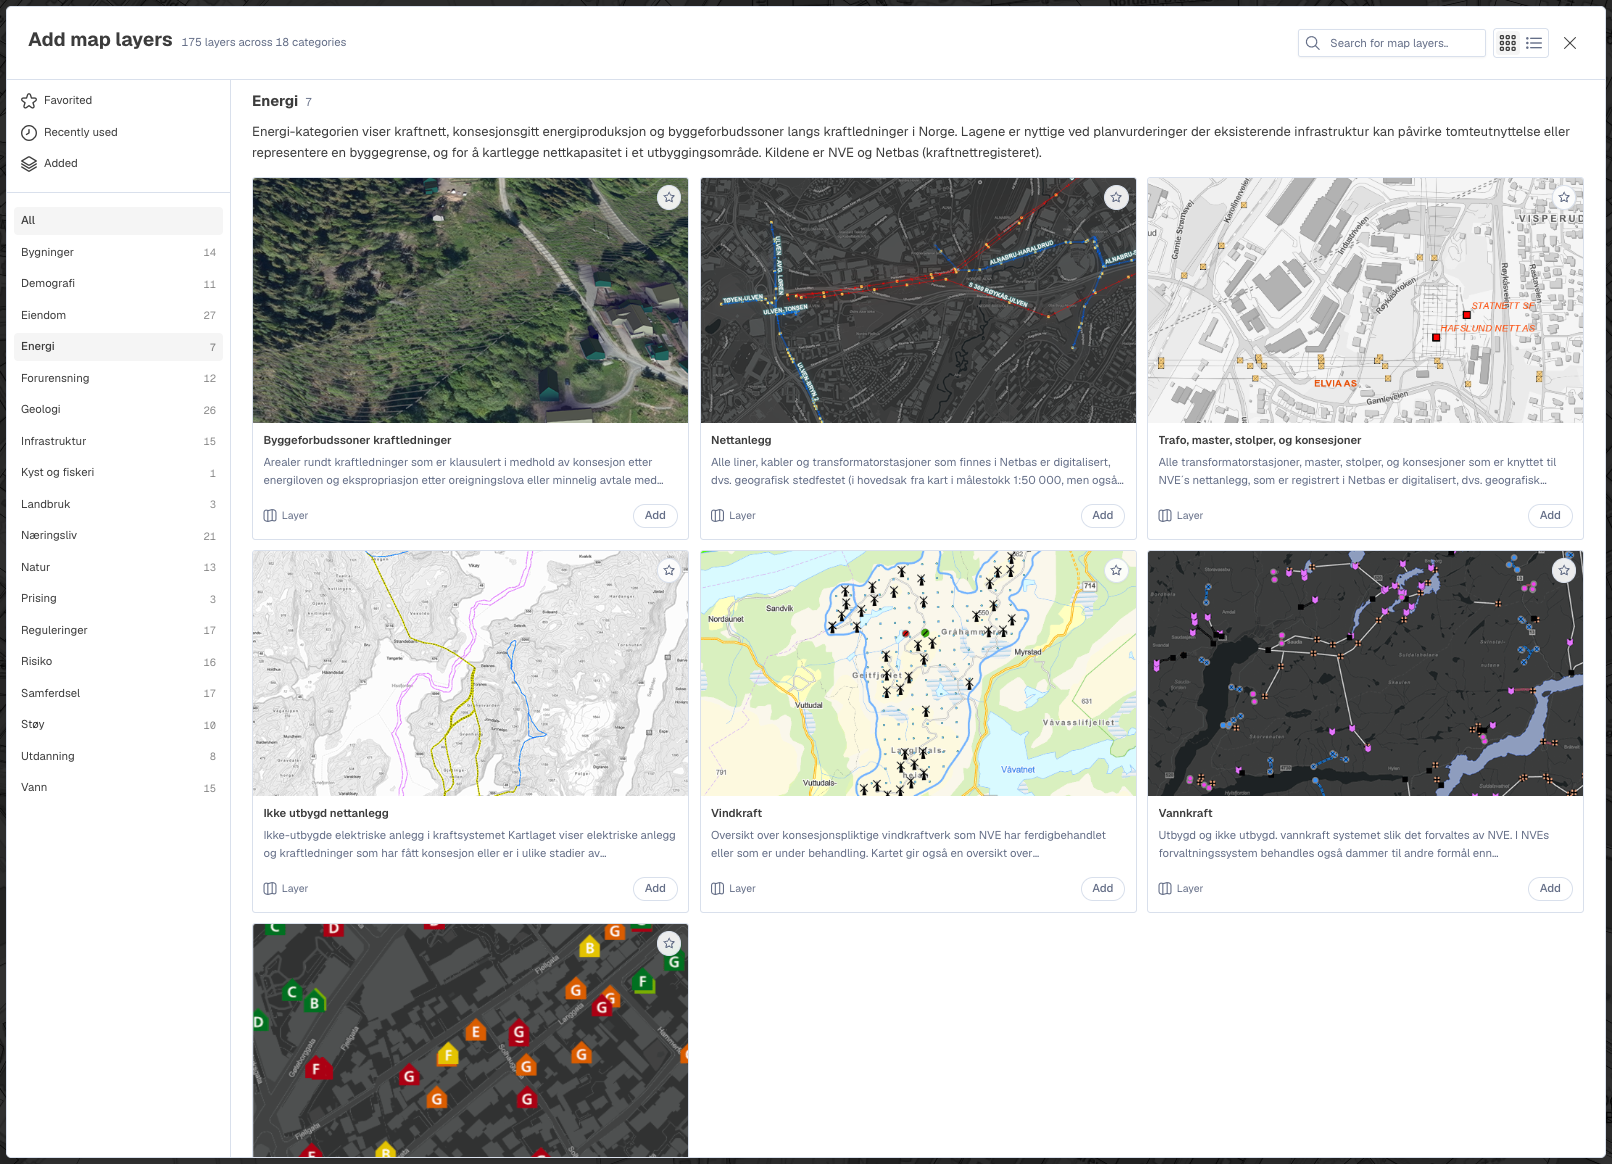Open the Vindkraft windmill map thumbnail
This screenshot has height=1164, width=1612.
(x=918, y=674)
